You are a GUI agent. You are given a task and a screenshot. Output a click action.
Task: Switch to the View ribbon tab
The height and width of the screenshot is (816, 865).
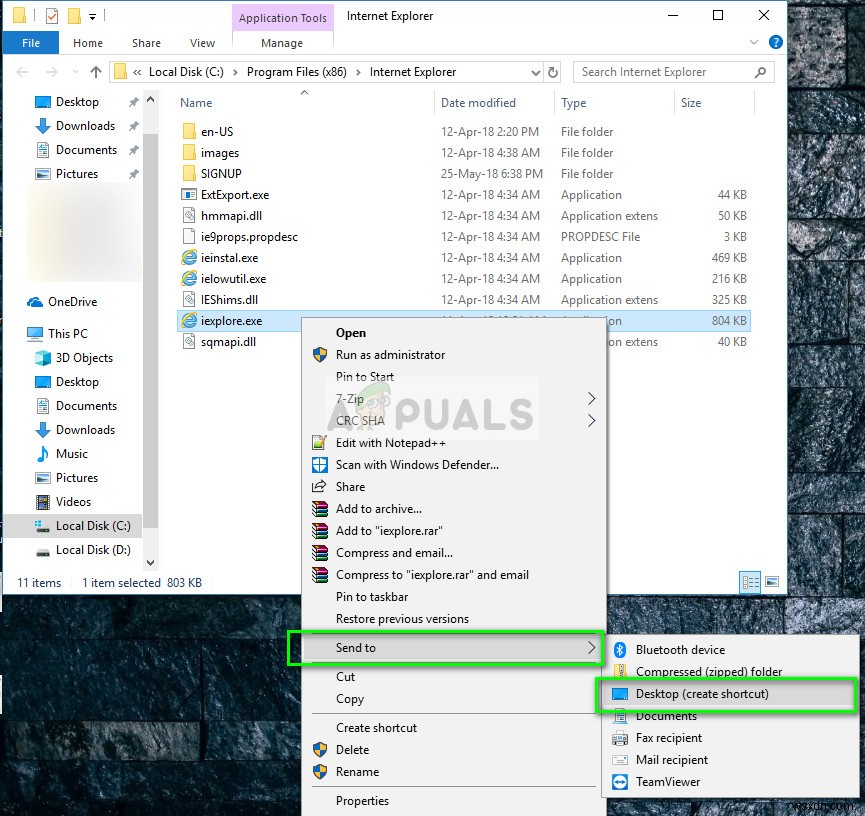click(x=202, y=43)
